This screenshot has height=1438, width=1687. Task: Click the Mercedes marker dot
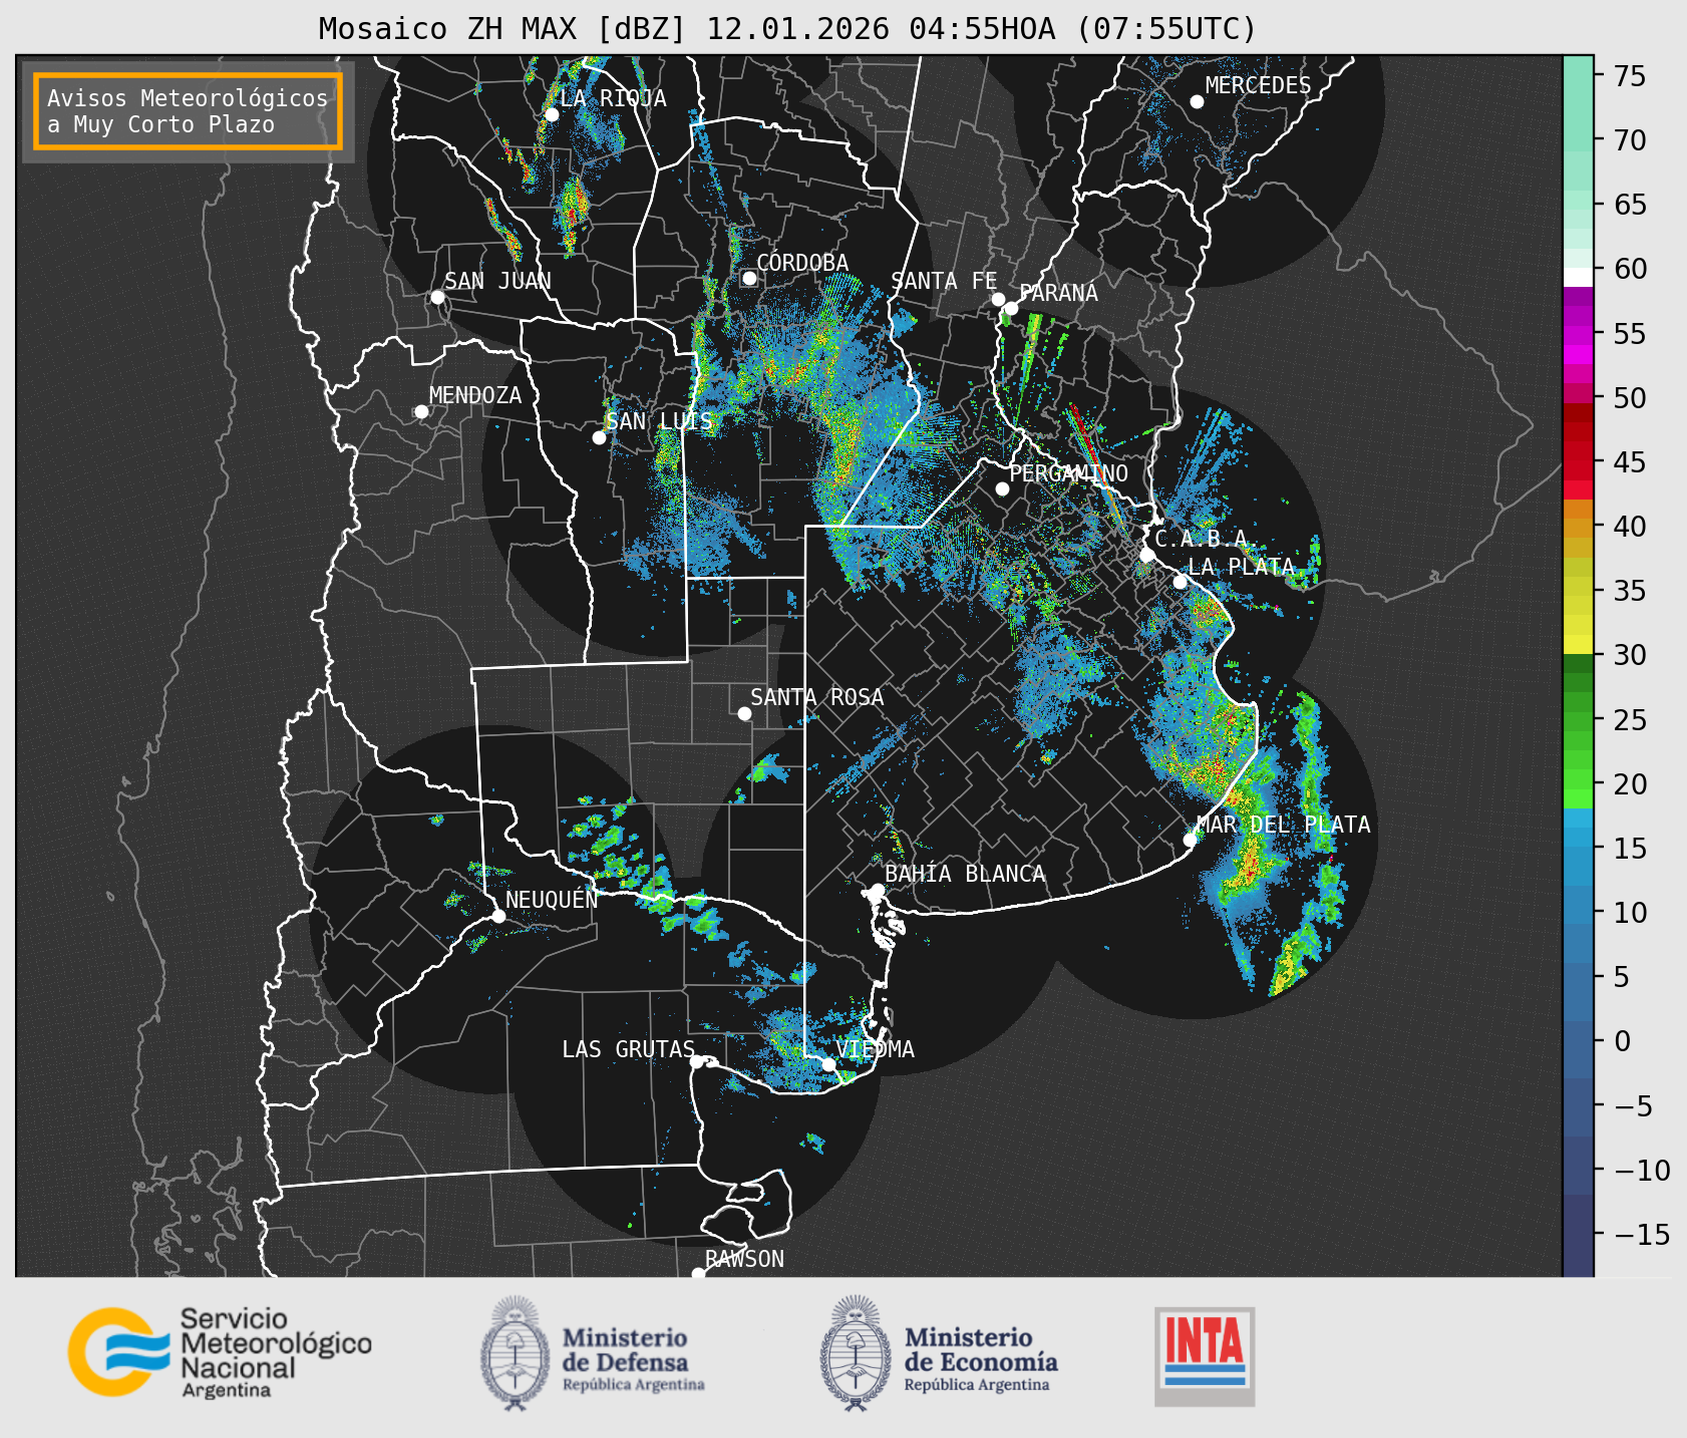coord(1197,102)
